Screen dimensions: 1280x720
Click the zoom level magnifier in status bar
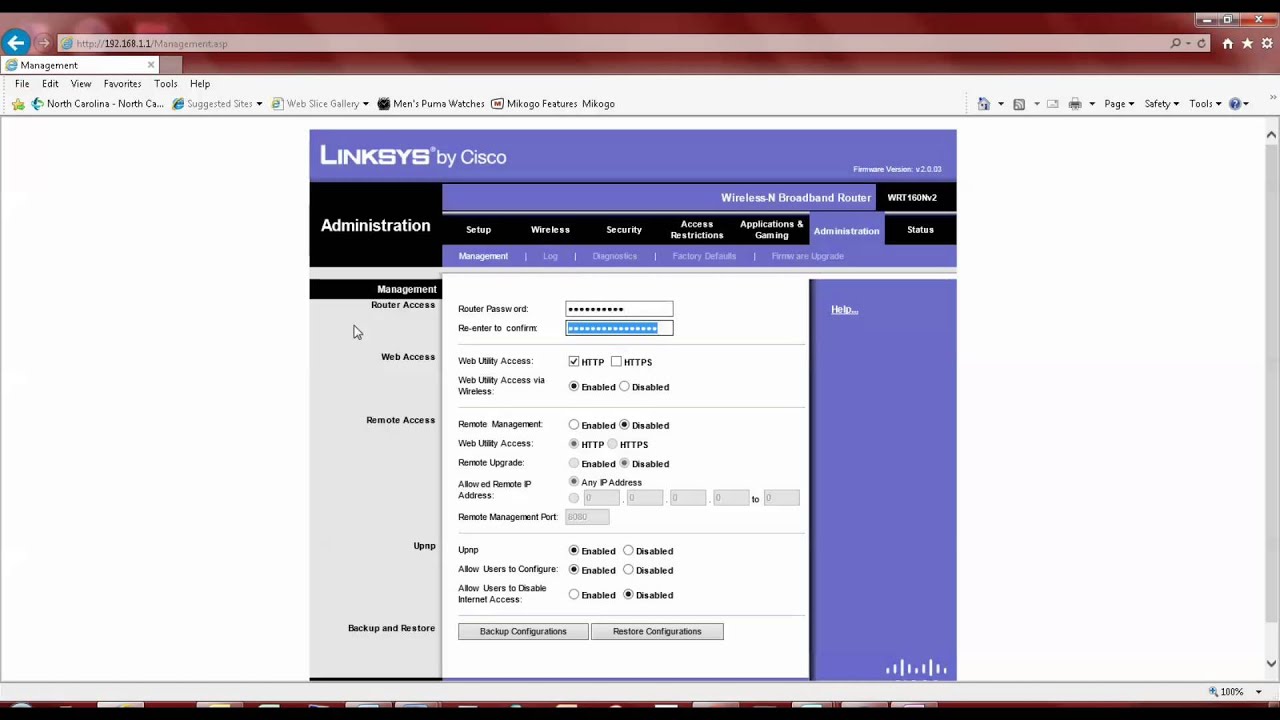(x=1213, y=691)
